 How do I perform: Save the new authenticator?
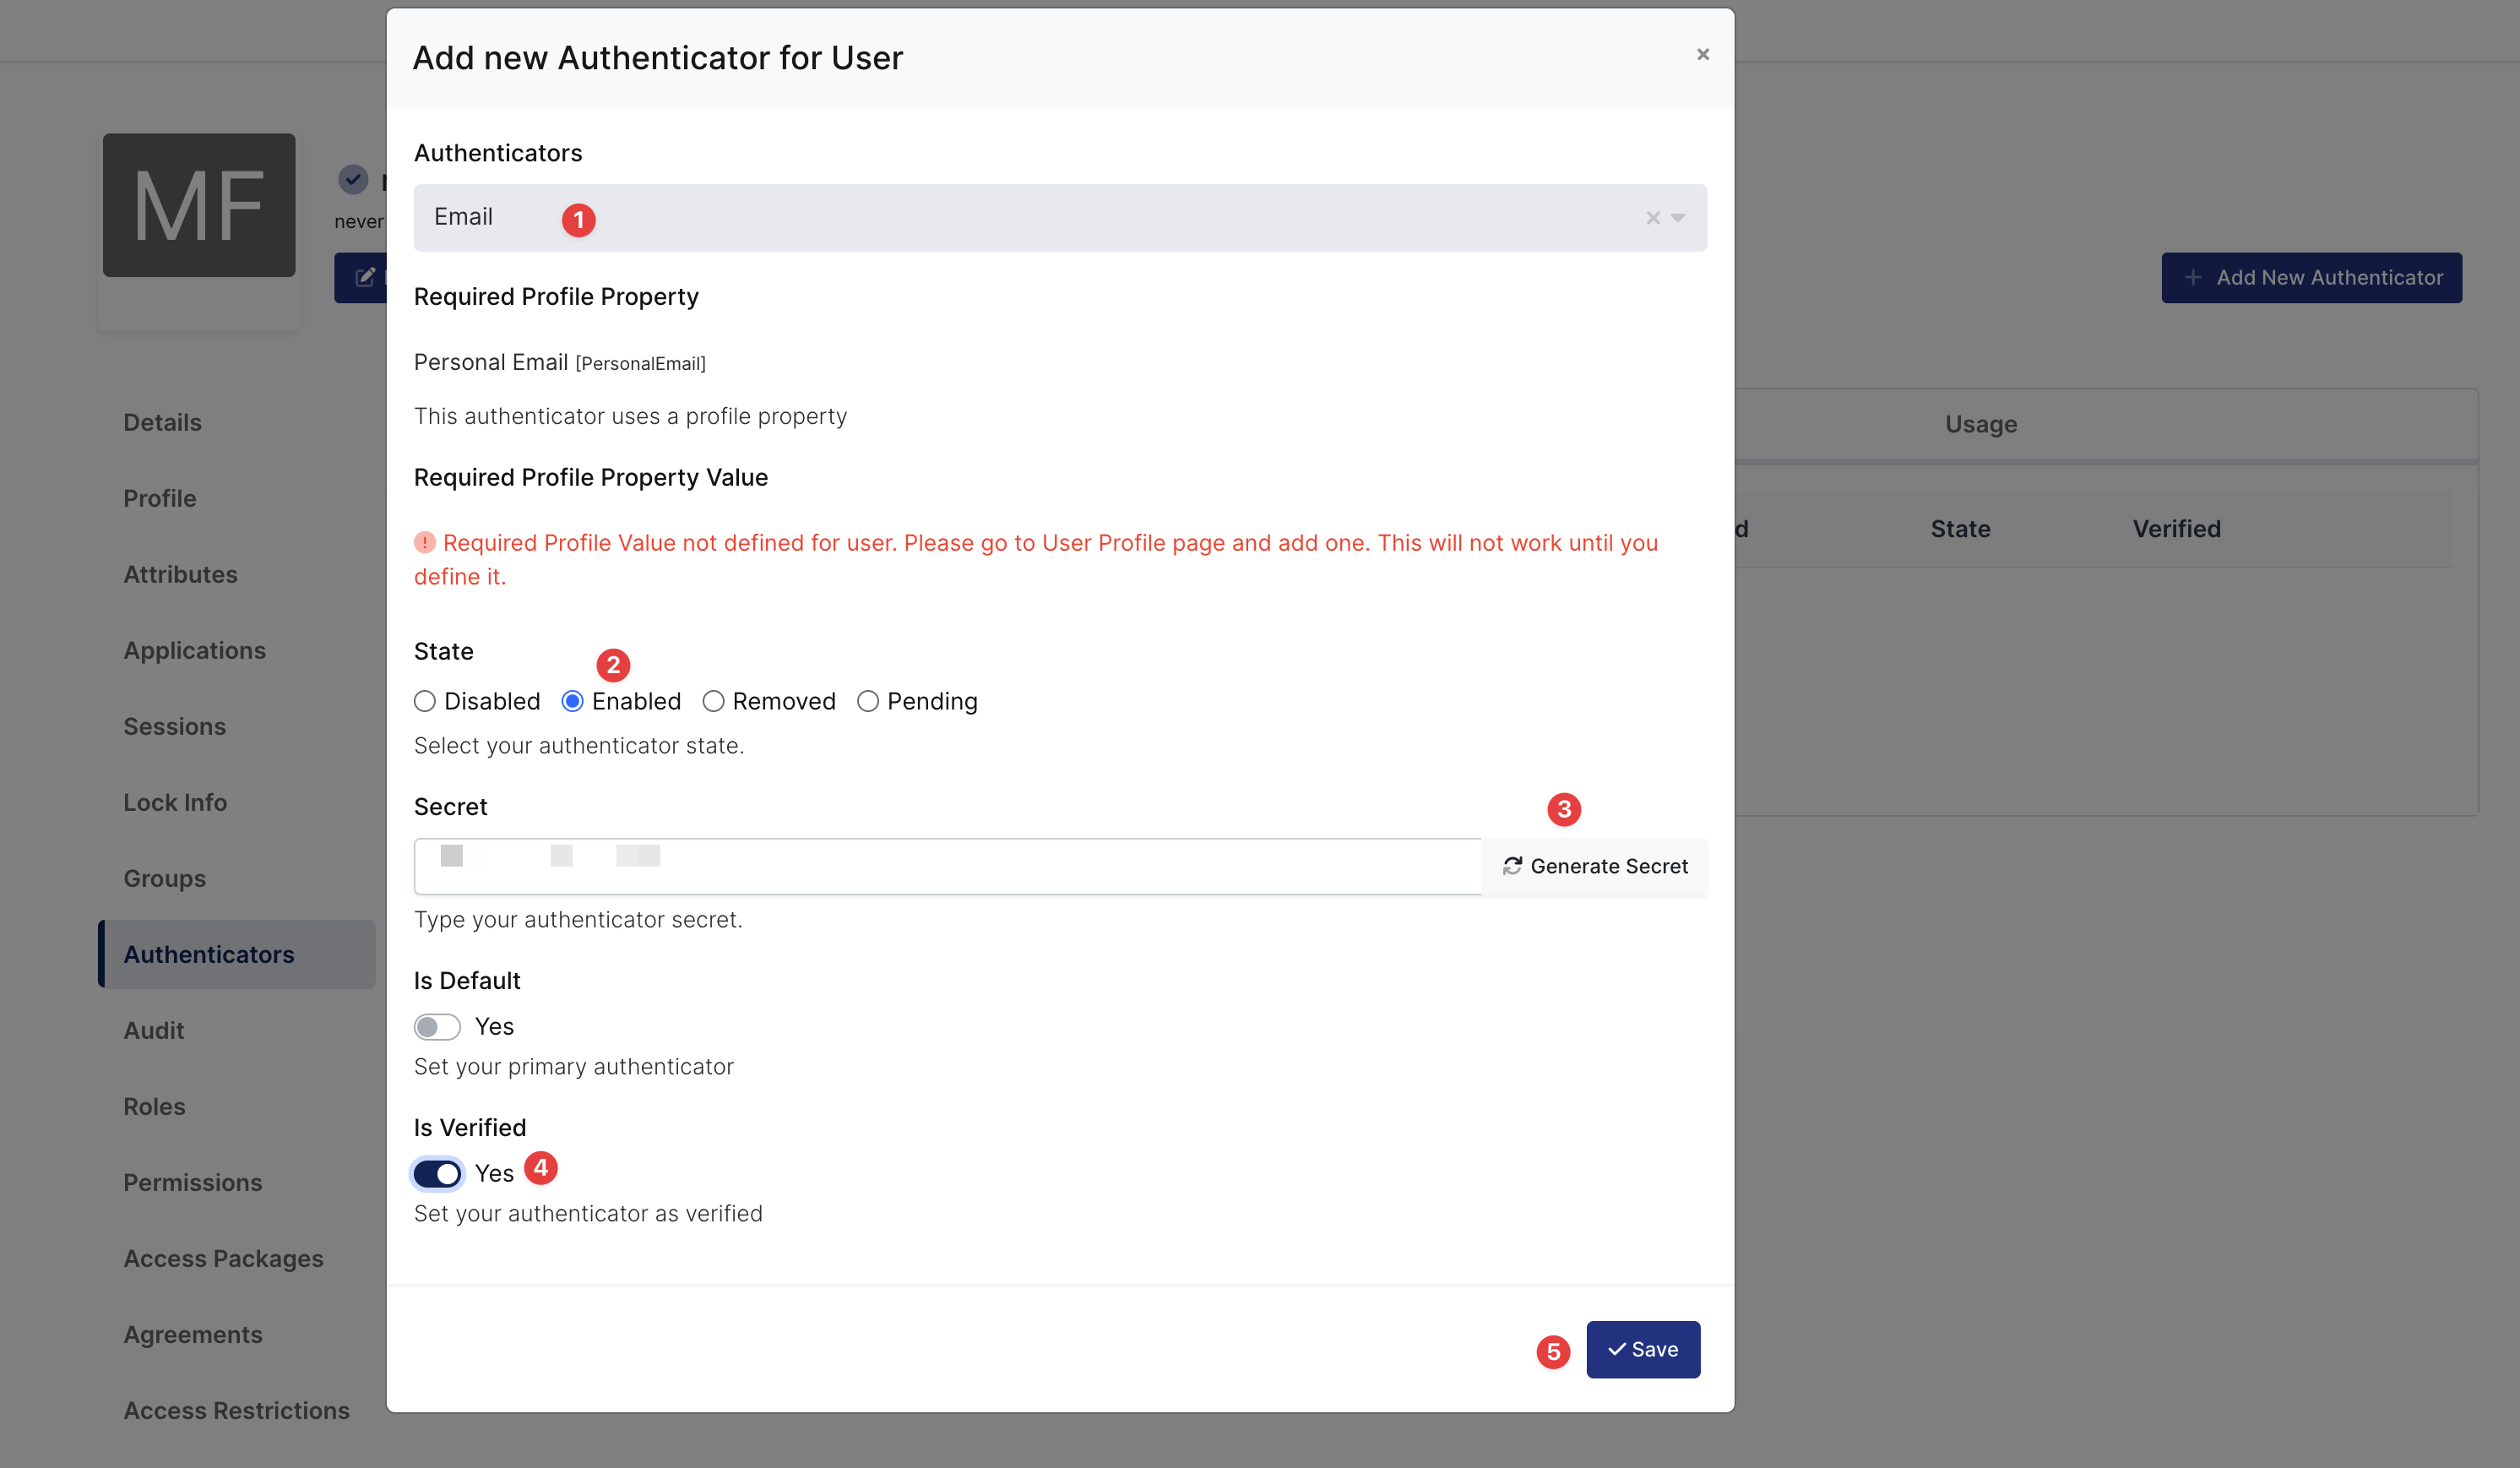(x=1643, y=1350)
